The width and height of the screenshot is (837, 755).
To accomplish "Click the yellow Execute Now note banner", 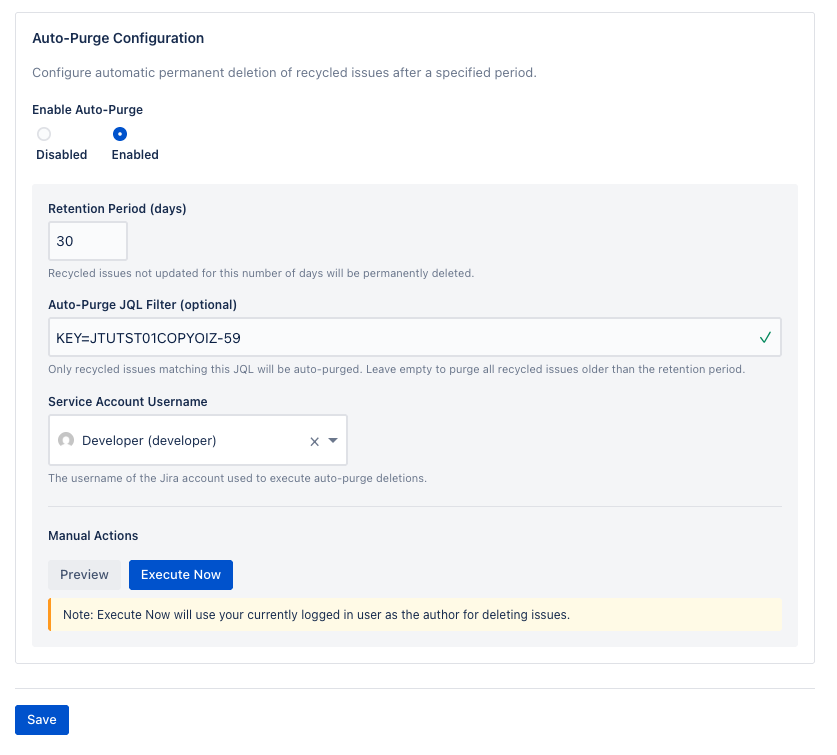I will [415, 615].
